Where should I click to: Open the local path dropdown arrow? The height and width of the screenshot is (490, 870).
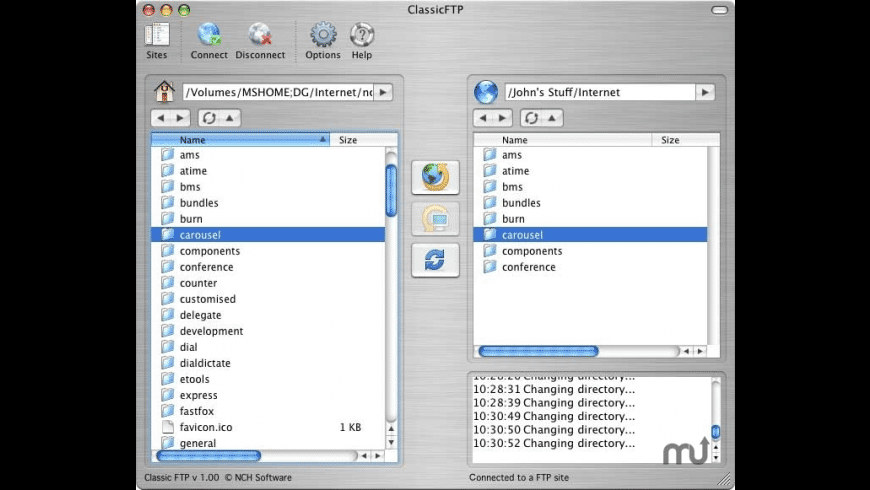point(383,92)
